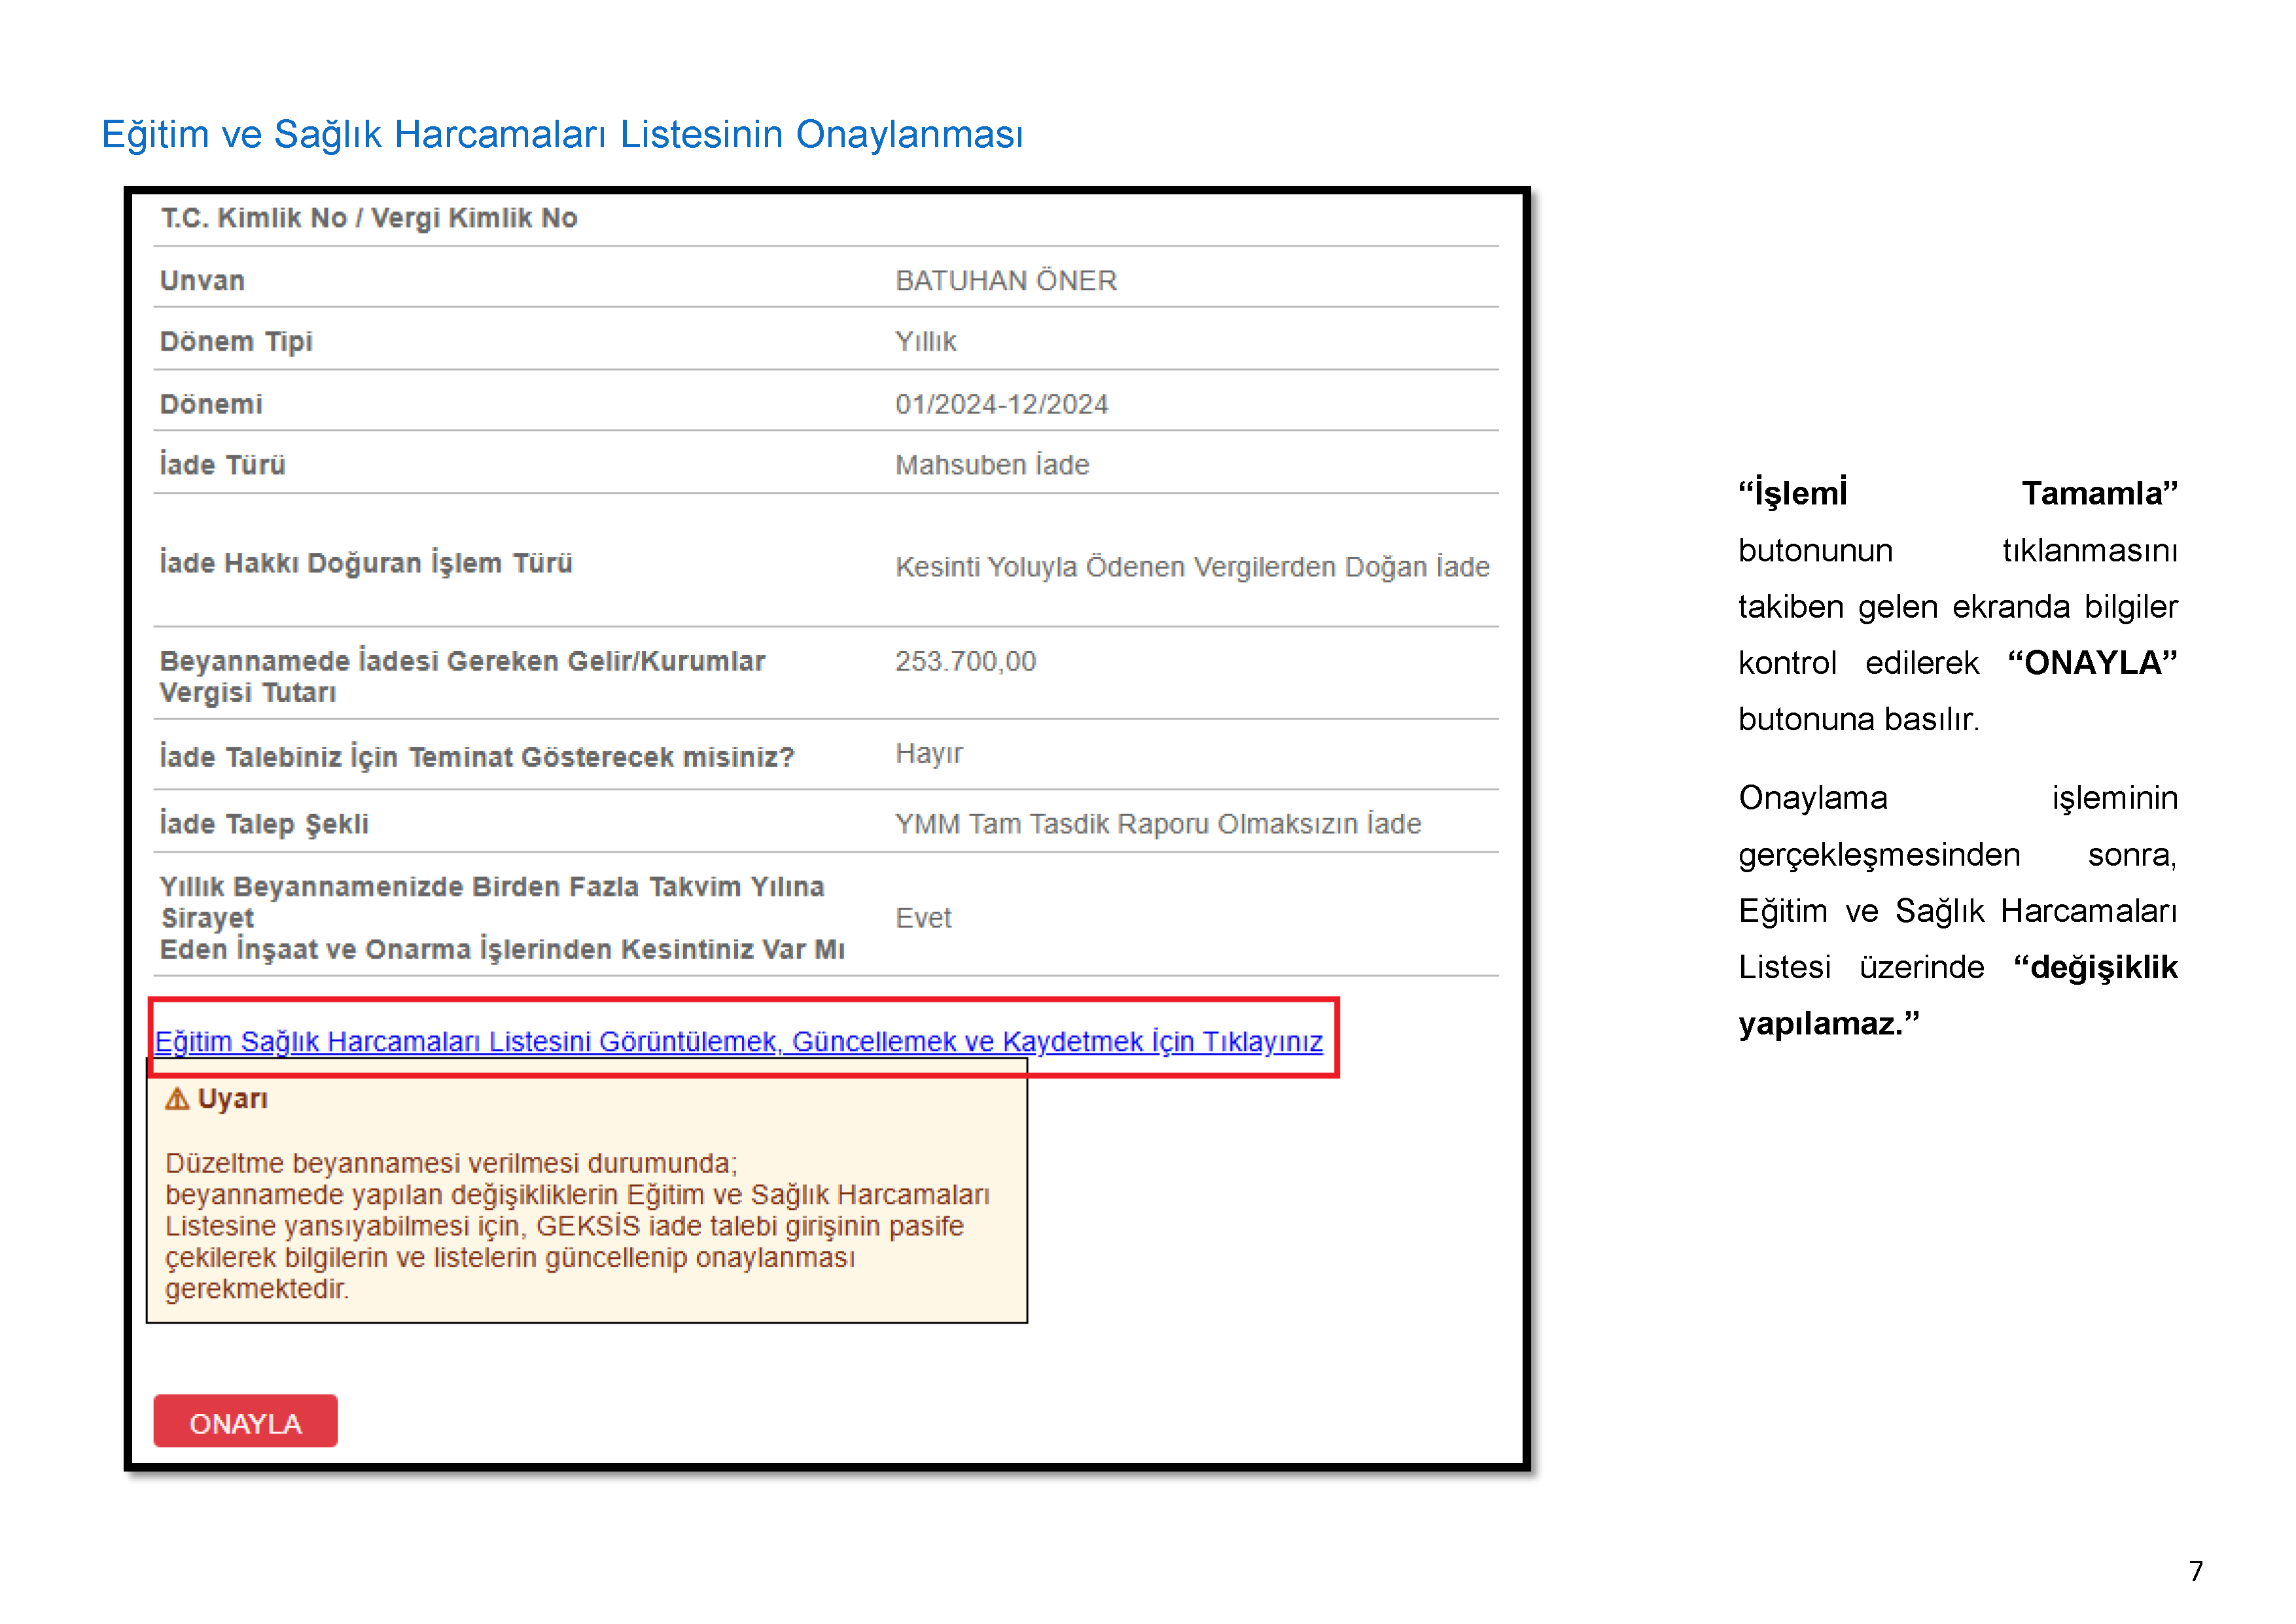Viewport: 2296px width, 1624px height.
Task: Click the bold İşlemi Tamamla instruction text
Action: click(1792, 493)
